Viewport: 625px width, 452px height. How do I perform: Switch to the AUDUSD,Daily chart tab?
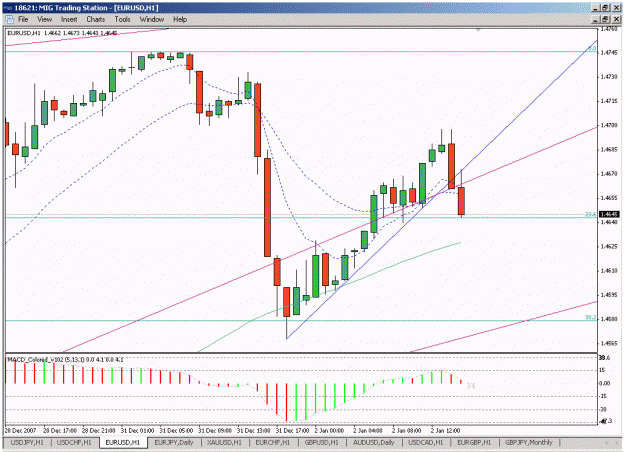click(373, 442)
